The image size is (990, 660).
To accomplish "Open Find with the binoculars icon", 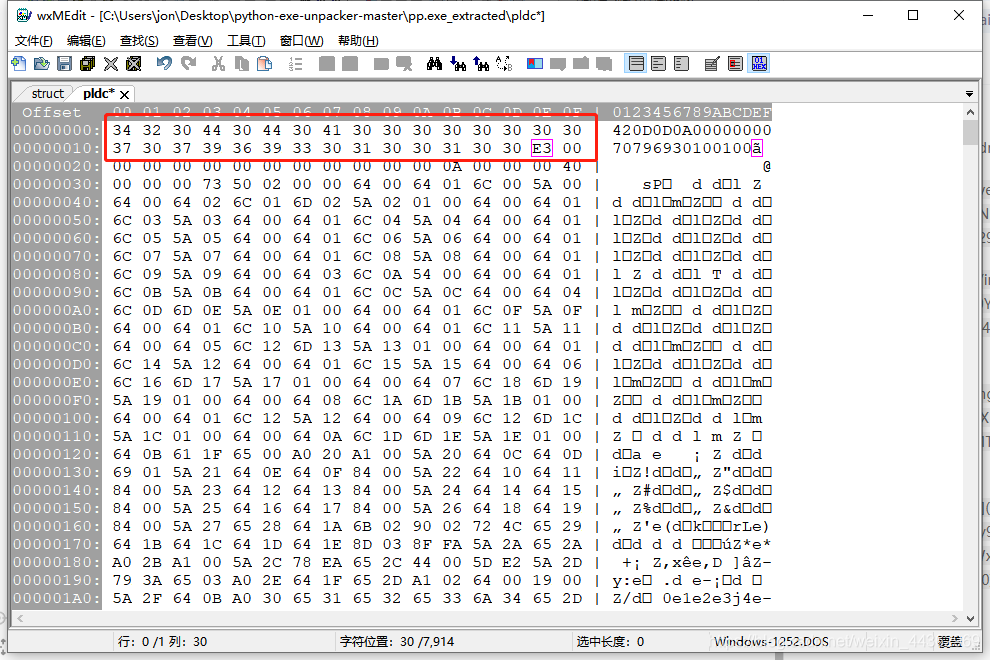I will point(434,64).
